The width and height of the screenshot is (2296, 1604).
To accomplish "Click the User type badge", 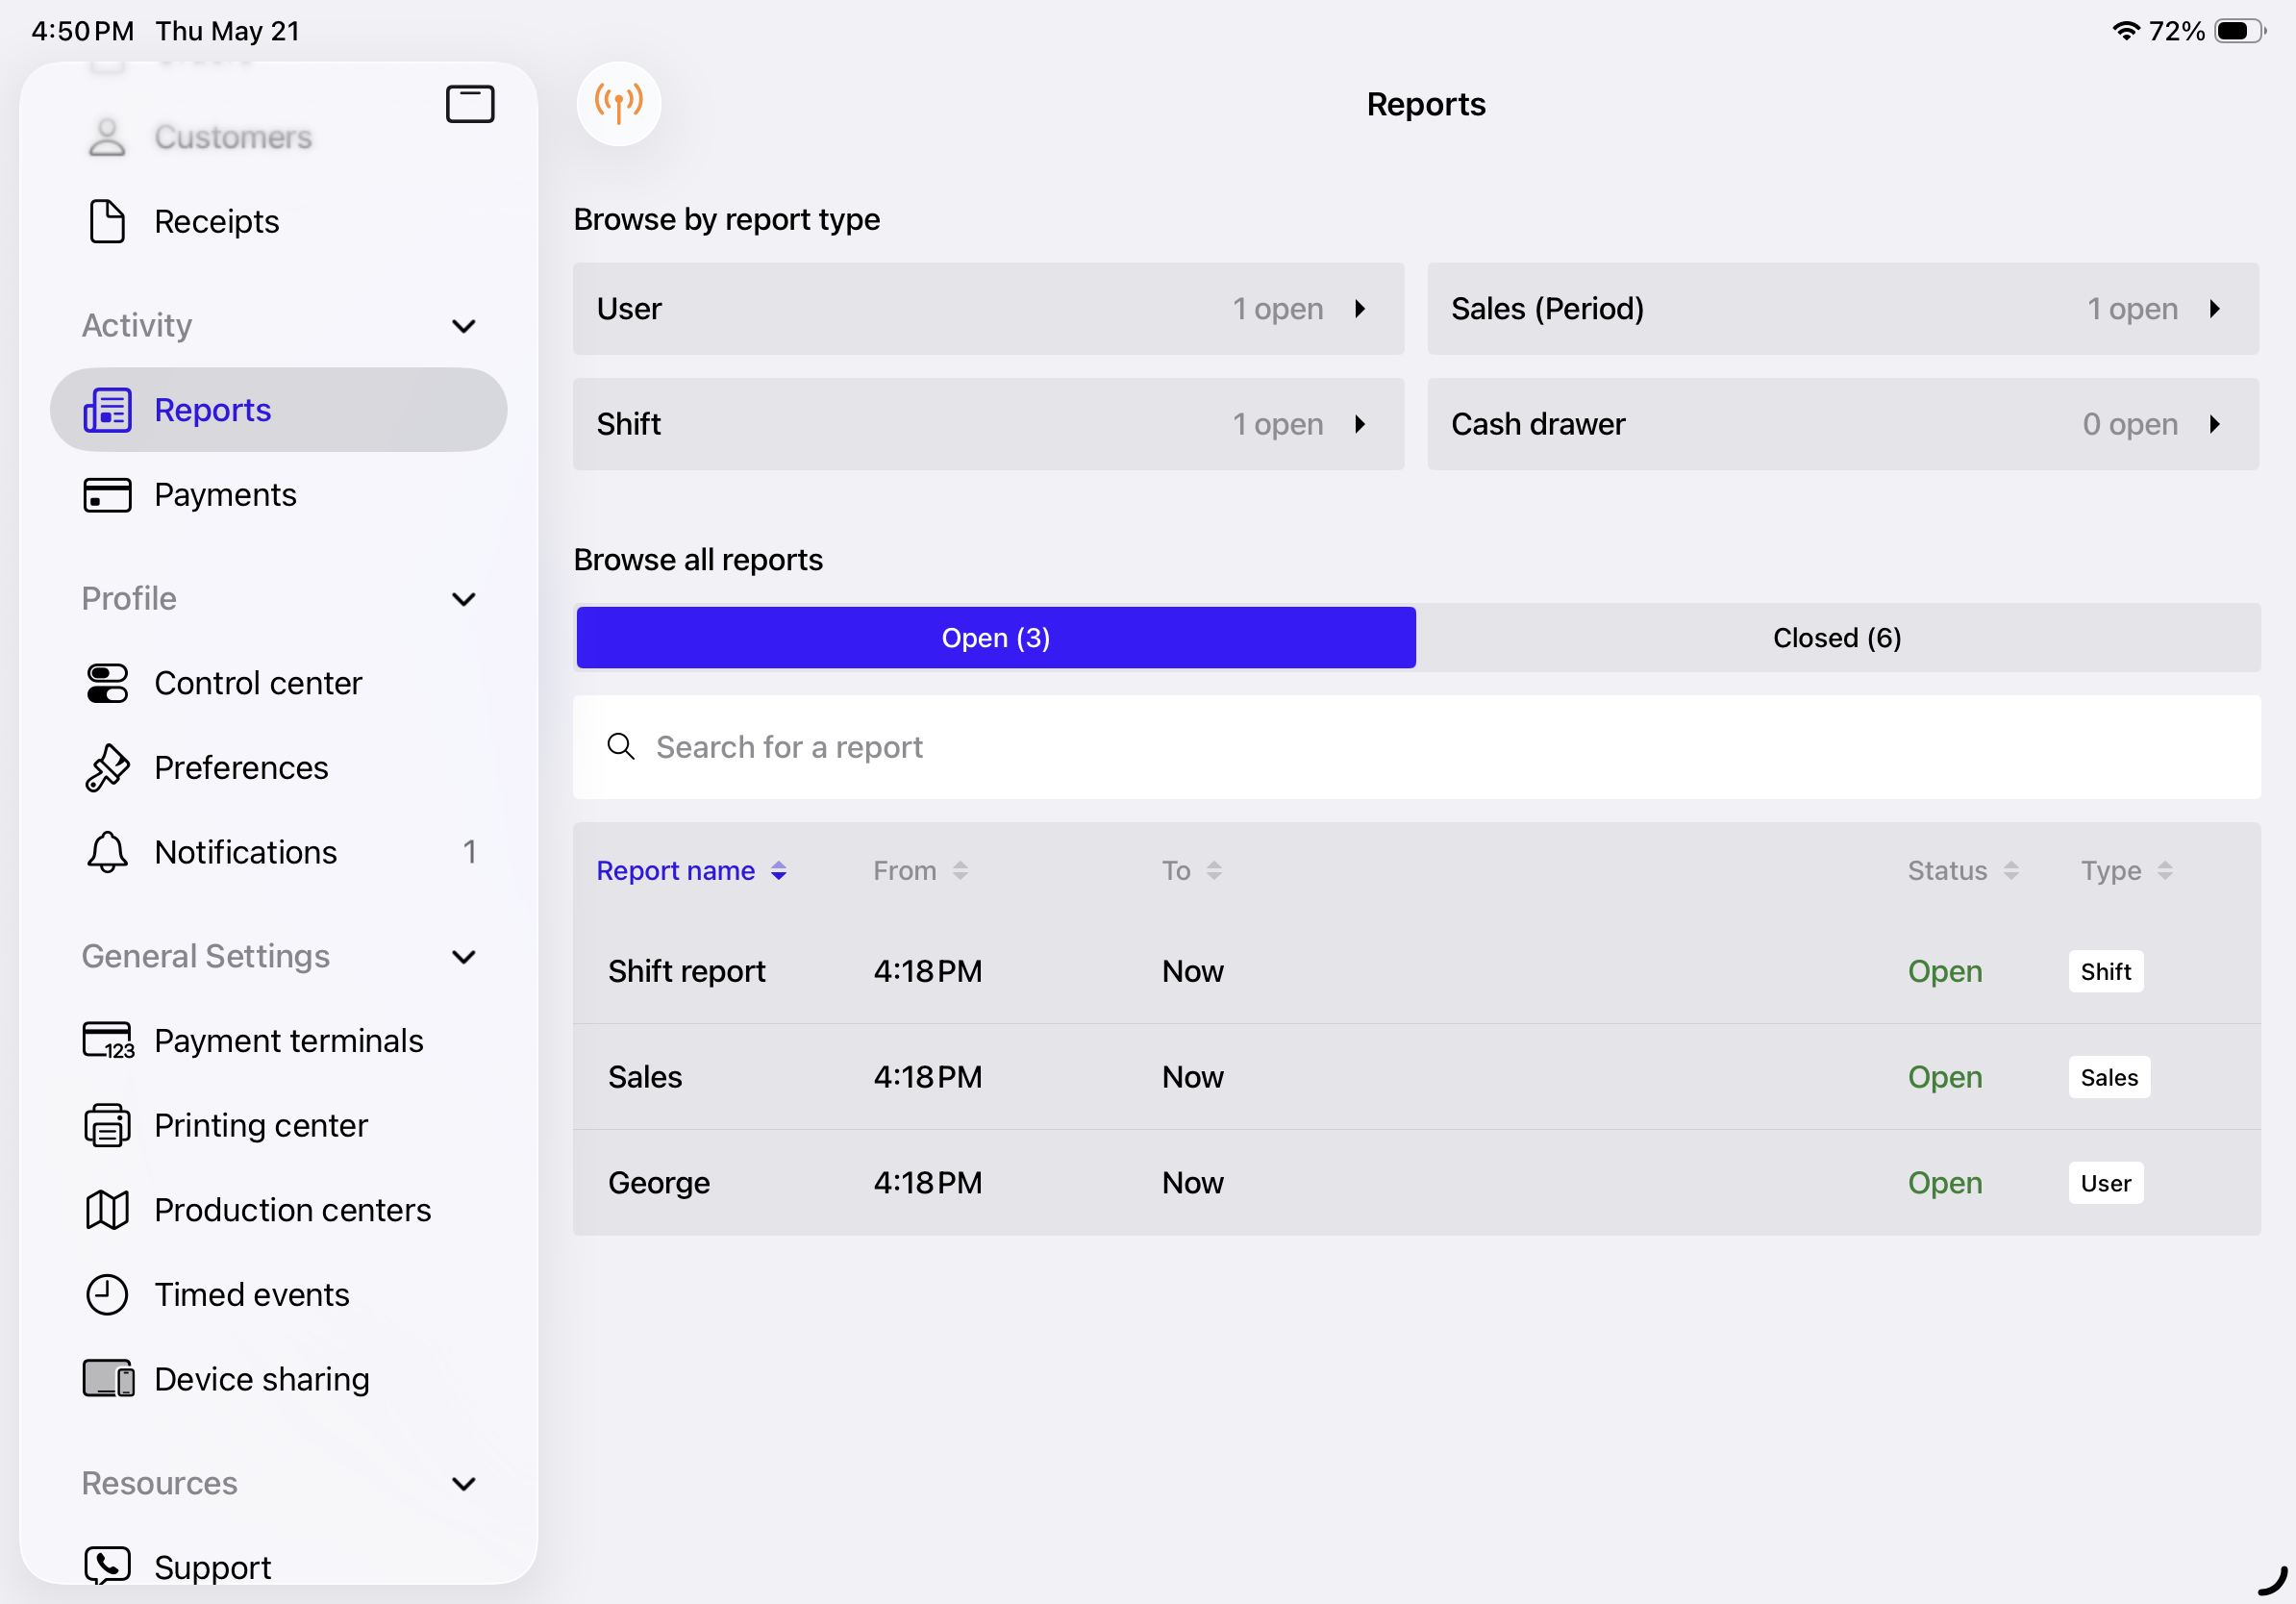I will (2105, 1183).
